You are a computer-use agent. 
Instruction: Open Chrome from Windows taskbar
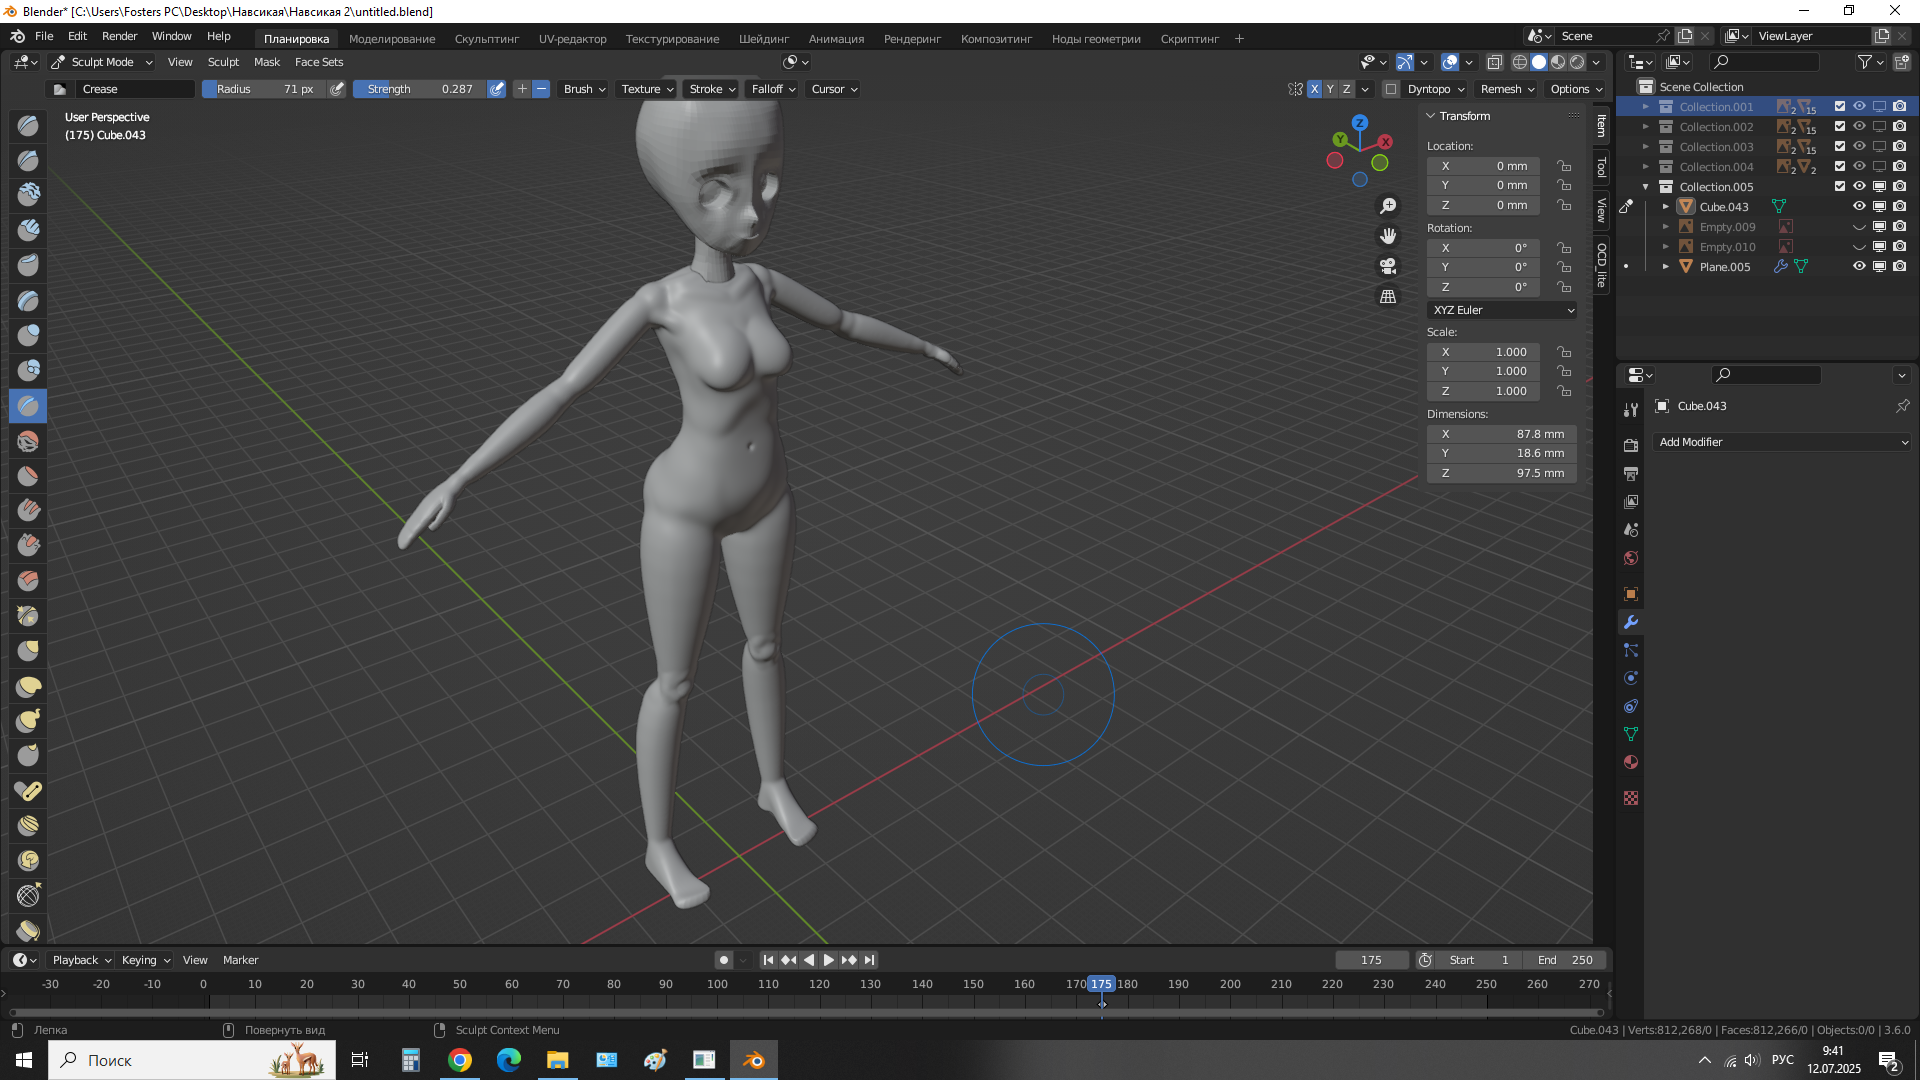click(460, 1060)
